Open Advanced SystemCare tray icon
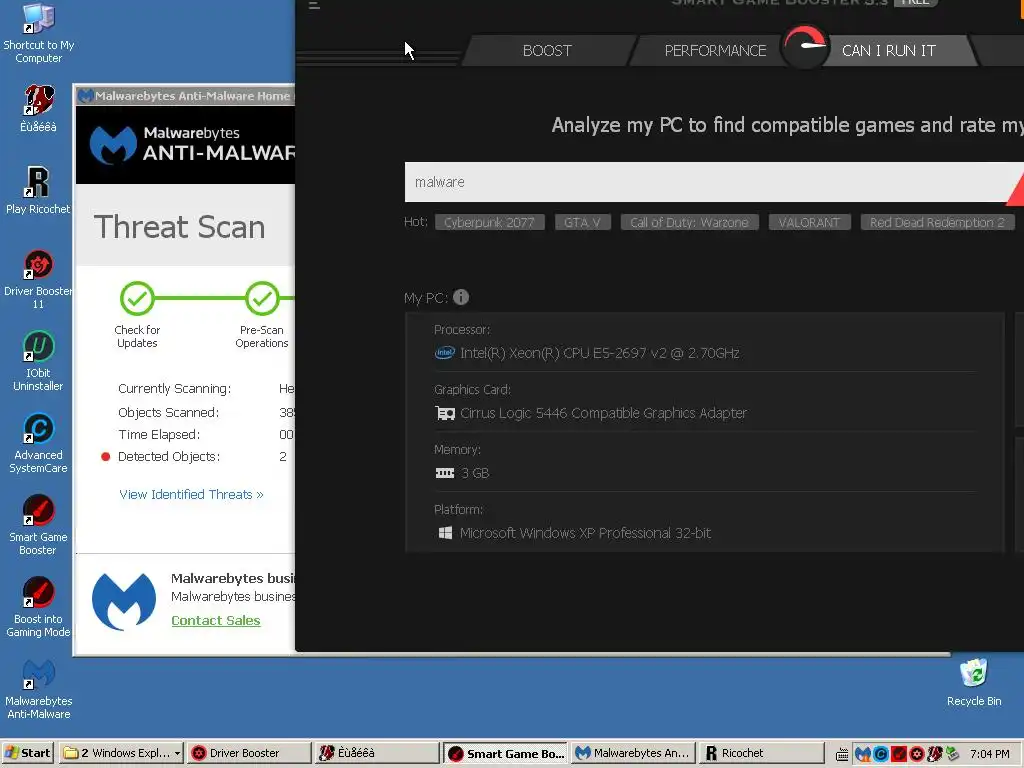 [x=880, y=754]
